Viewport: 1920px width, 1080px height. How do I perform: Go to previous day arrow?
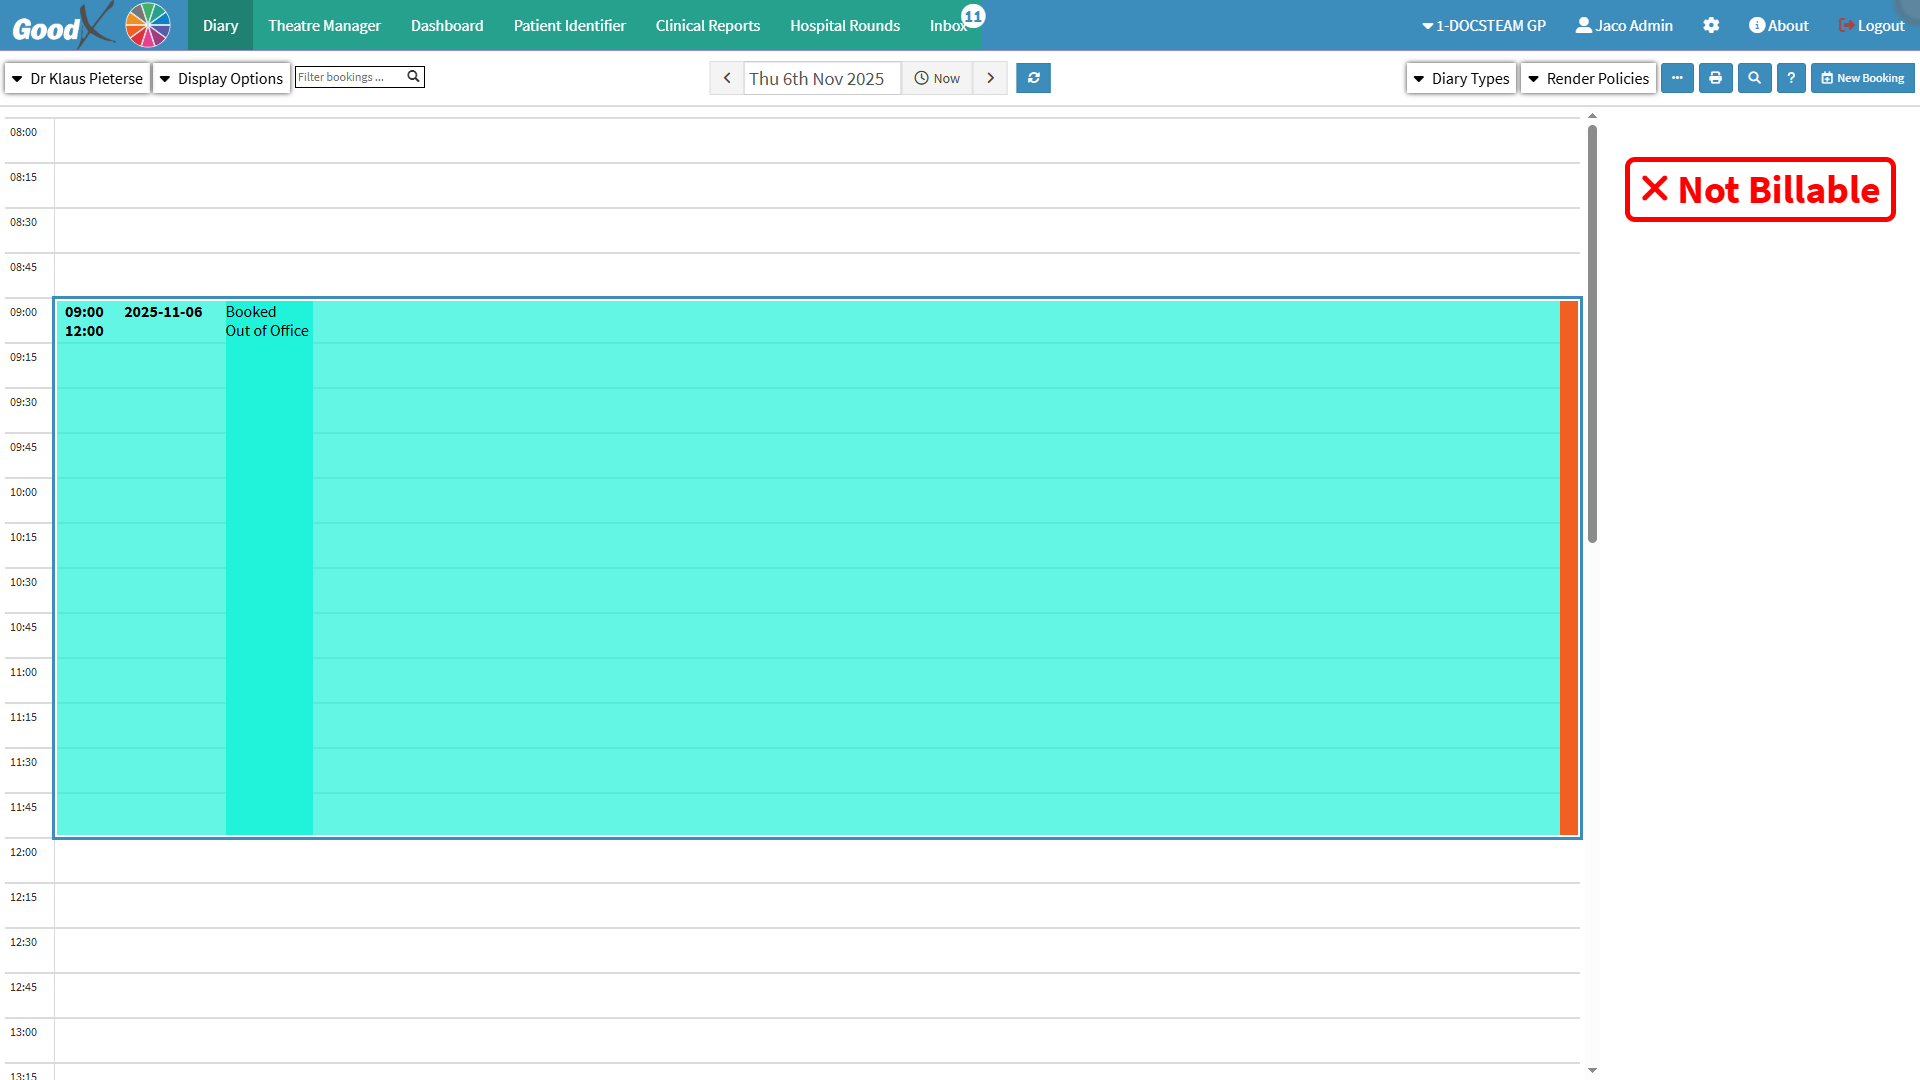tap(727, 78)
